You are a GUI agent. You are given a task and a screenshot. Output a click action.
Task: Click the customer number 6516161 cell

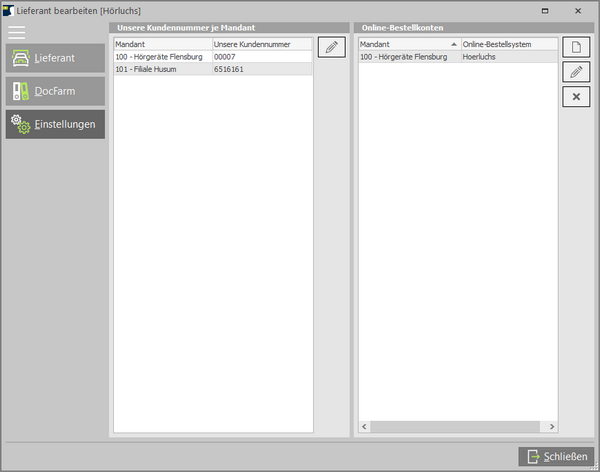click(x=262, y=69)
